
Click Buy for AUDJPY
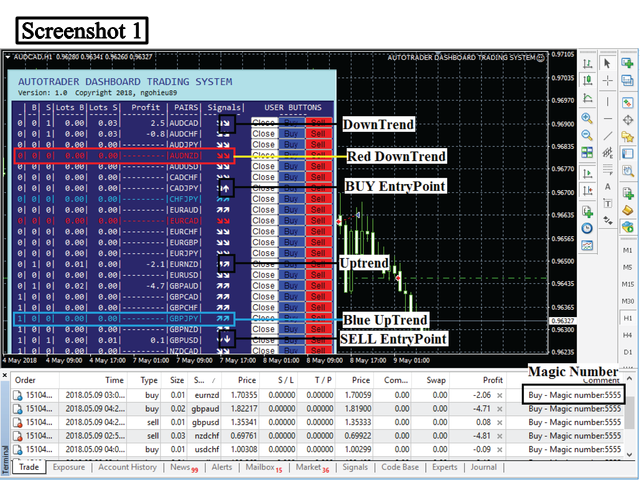(x=291, y=144)
